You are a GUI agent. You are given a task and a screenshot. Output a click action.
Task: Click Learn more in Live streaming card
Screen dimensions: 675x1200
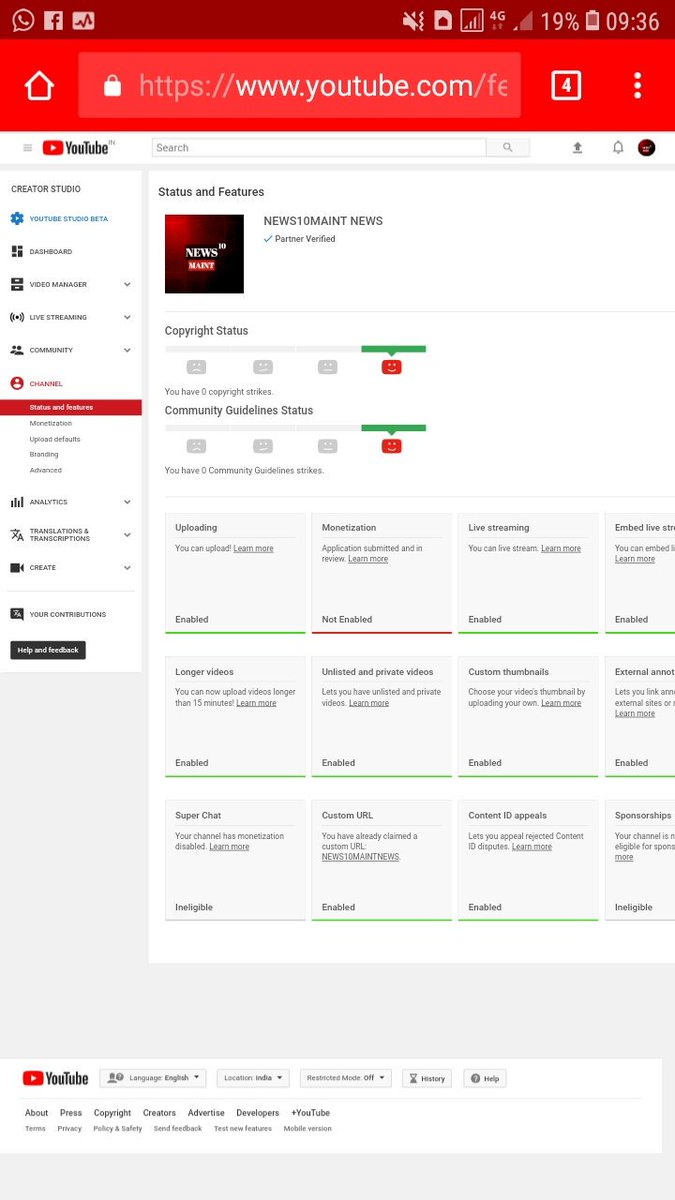click(561, 548)
